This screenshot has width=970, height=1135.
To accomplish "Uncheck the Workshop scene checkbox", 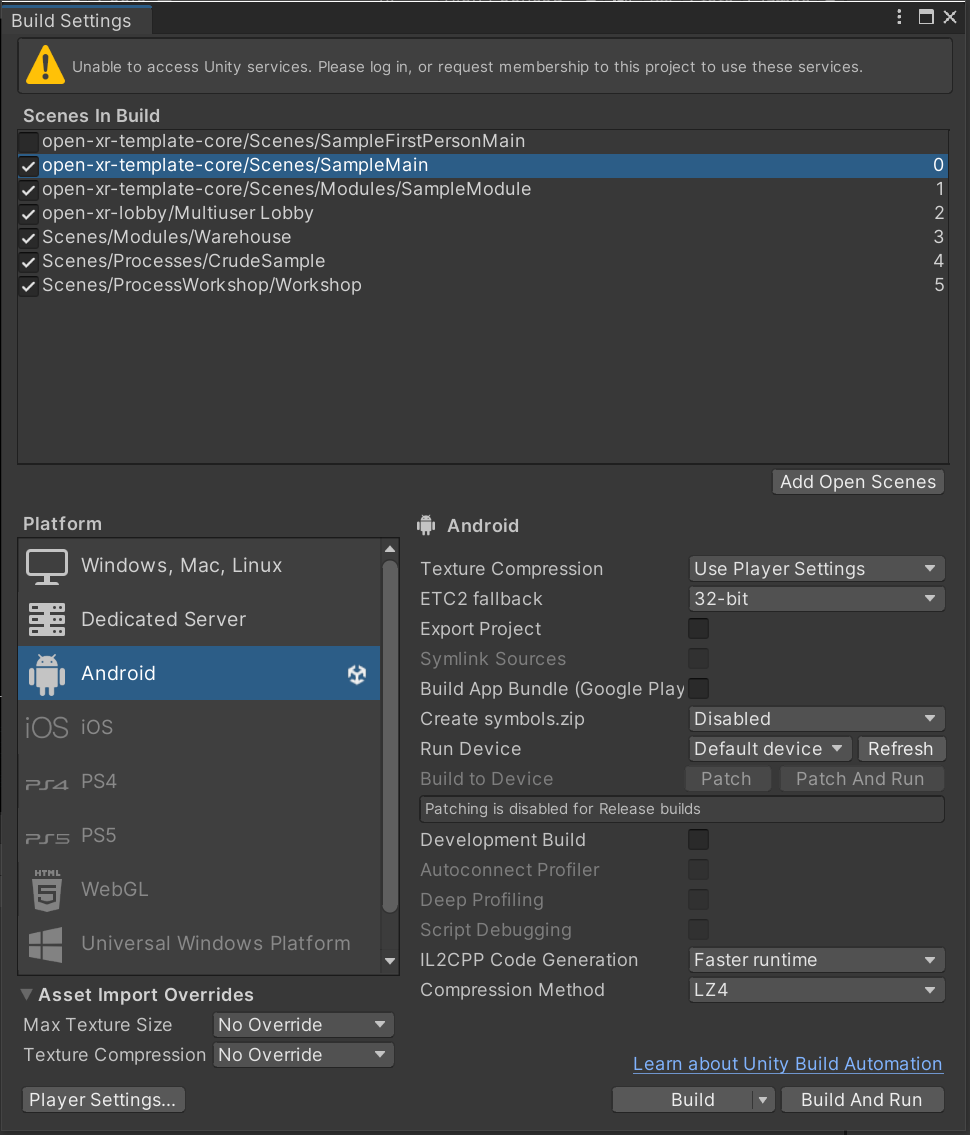I will tap(29, 285).
